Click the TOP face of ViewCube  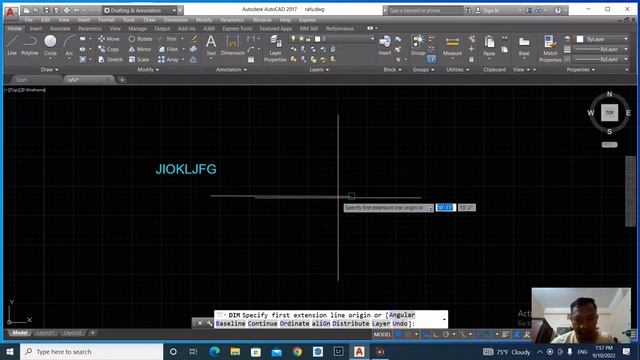609,113
